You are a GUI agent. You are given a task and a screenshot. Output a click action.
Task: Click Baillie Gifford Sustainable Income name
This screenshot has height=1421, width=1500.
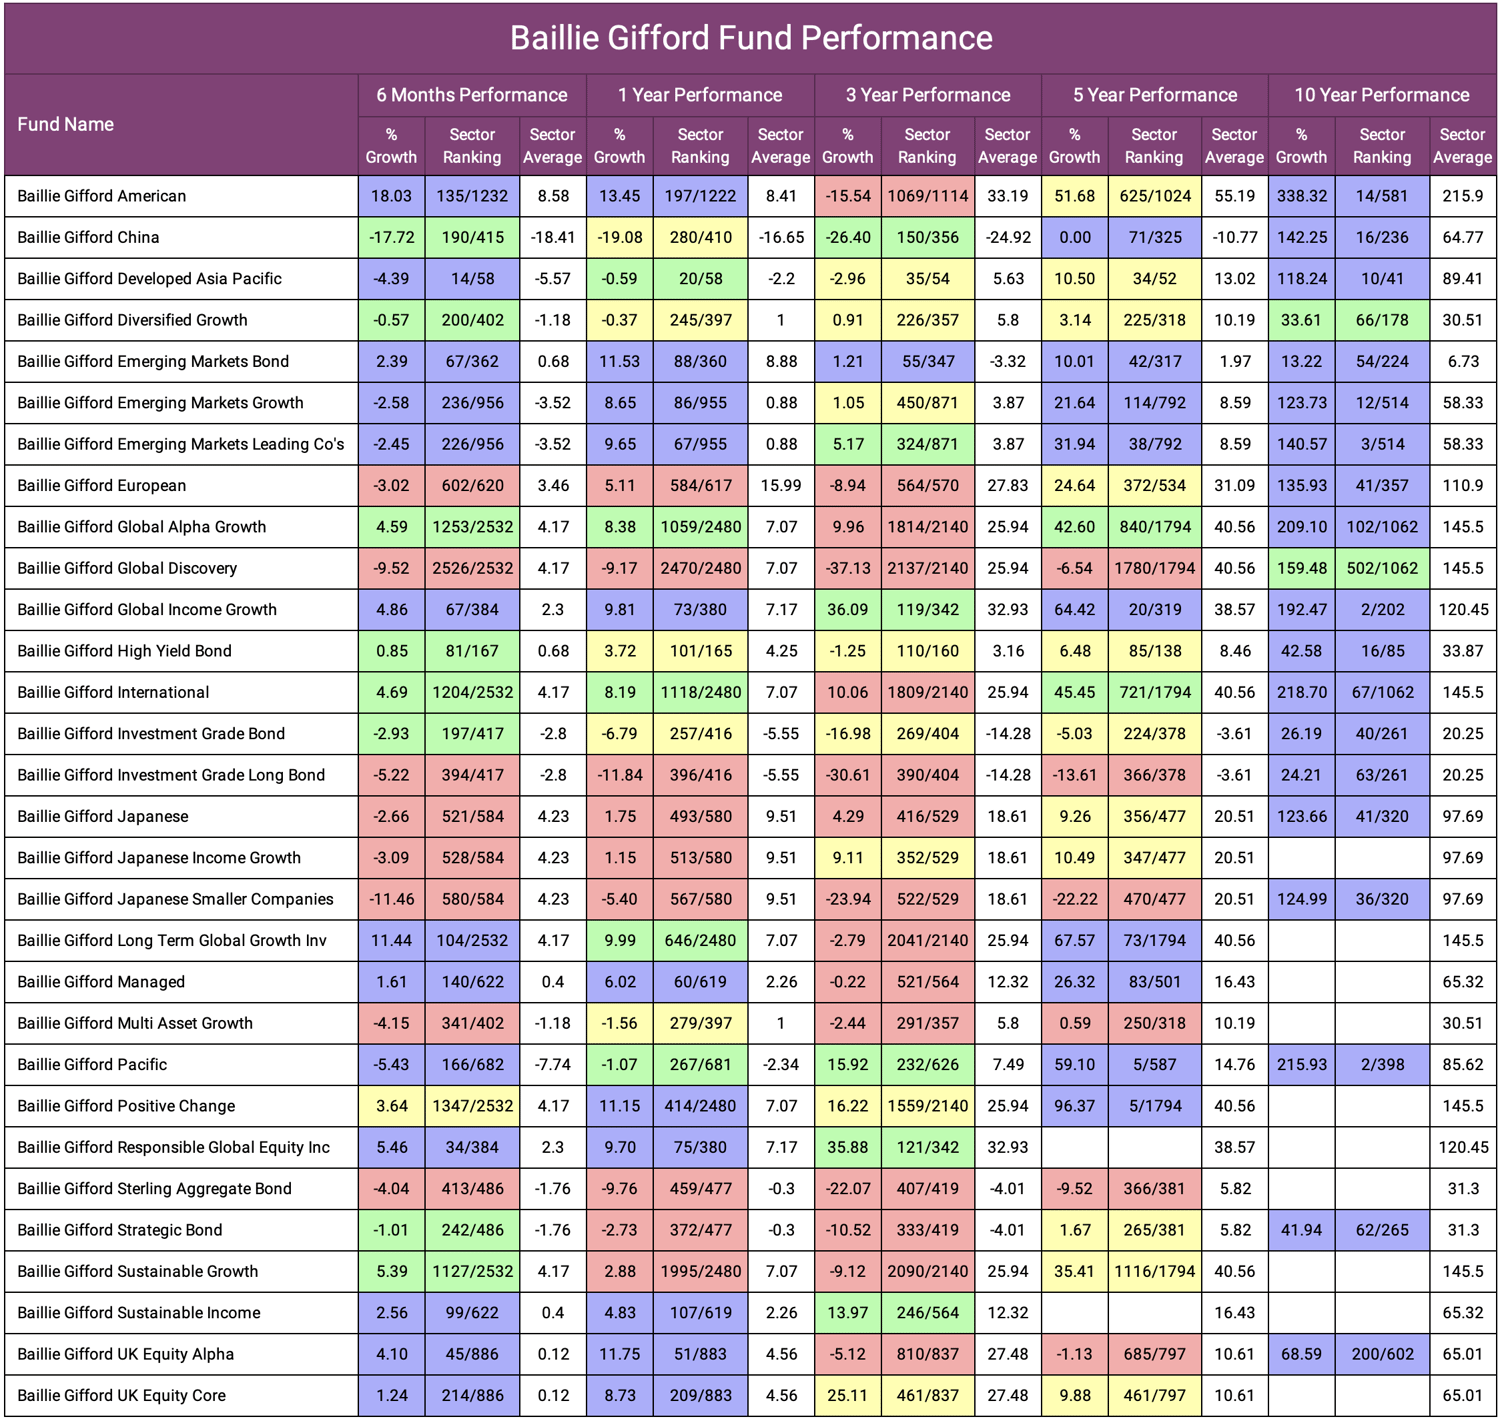pyautogui.click(x=139, y=1313)
